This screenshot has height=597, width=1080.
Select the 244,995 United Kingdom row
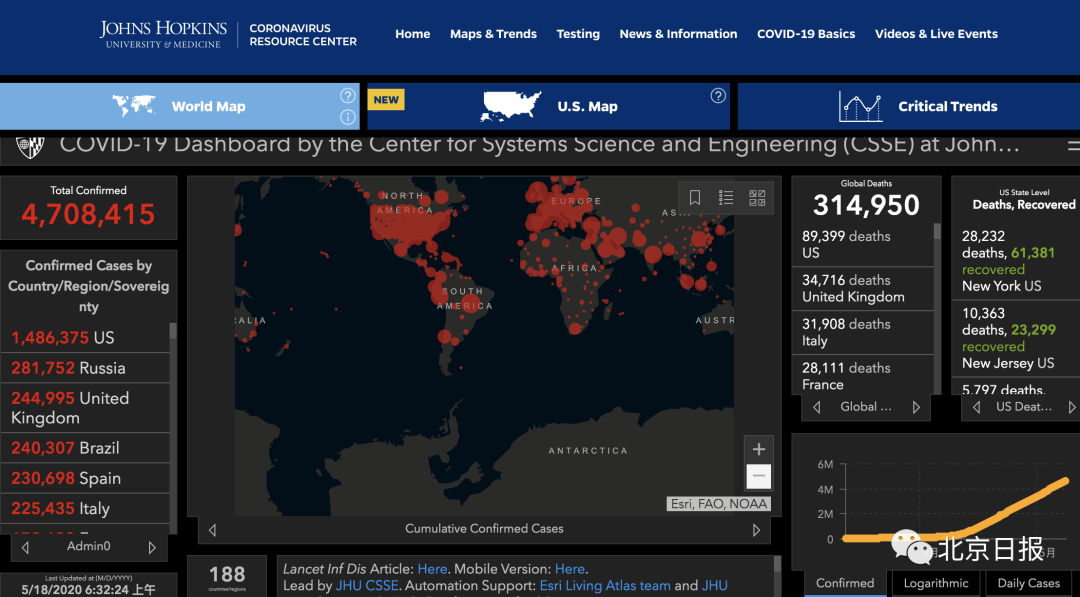pos(85,408)
